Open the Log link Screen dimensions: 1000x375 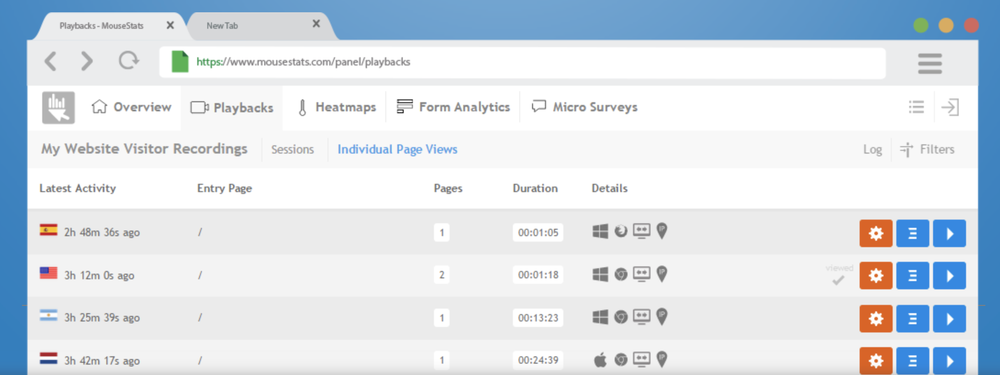[872, 149]
